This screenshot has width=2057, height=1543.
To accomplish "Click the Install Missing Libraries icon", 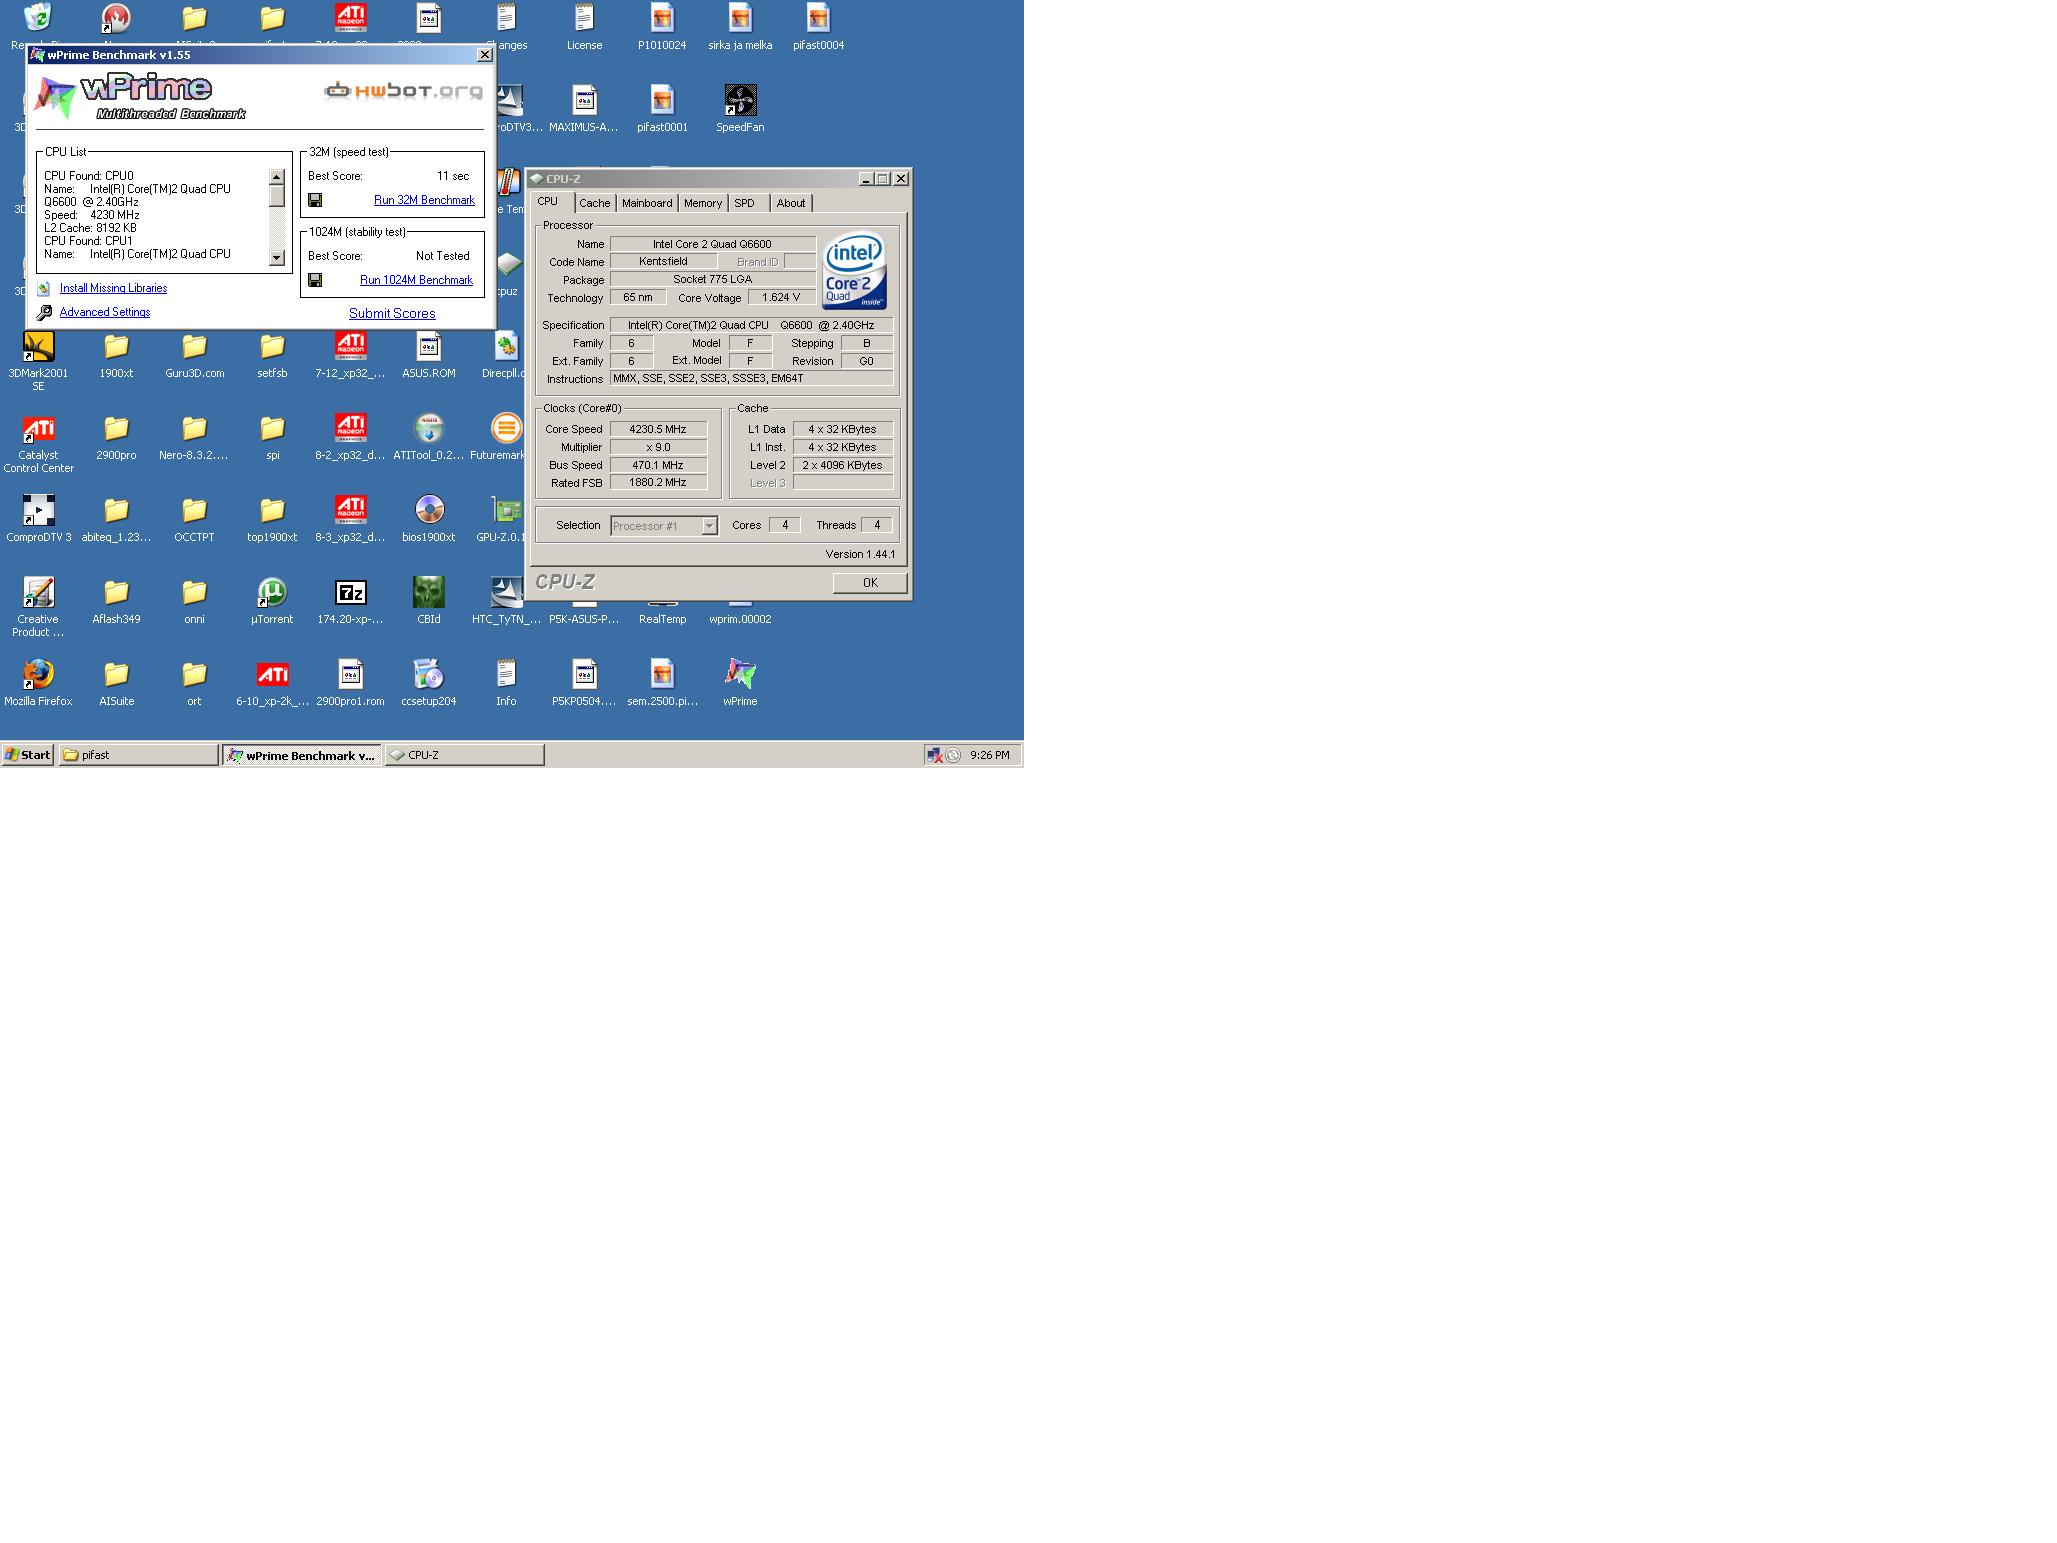I will tap(44, 288).
